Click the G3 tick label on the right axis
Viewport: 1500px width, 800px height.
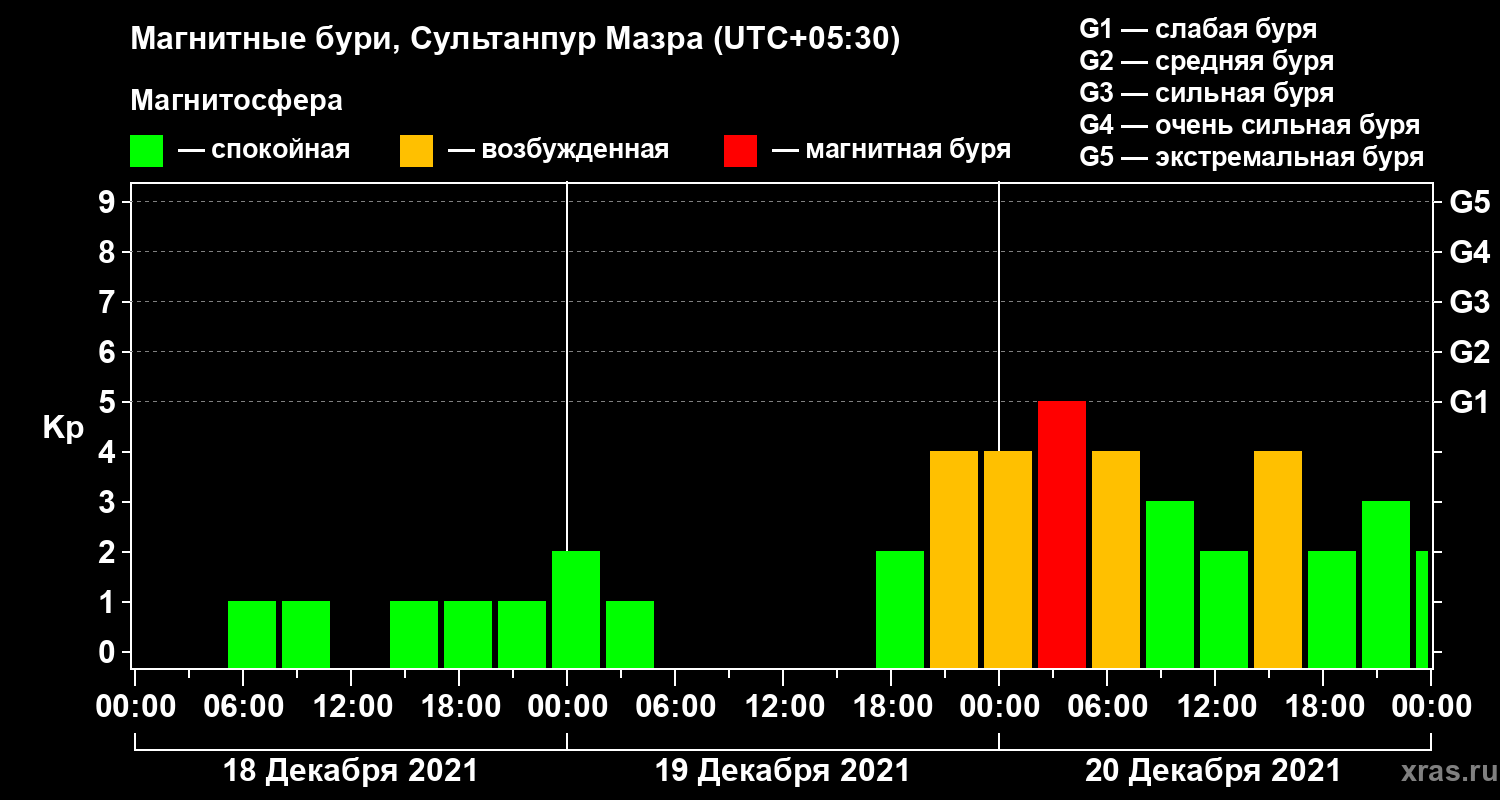click(1469, 302)
